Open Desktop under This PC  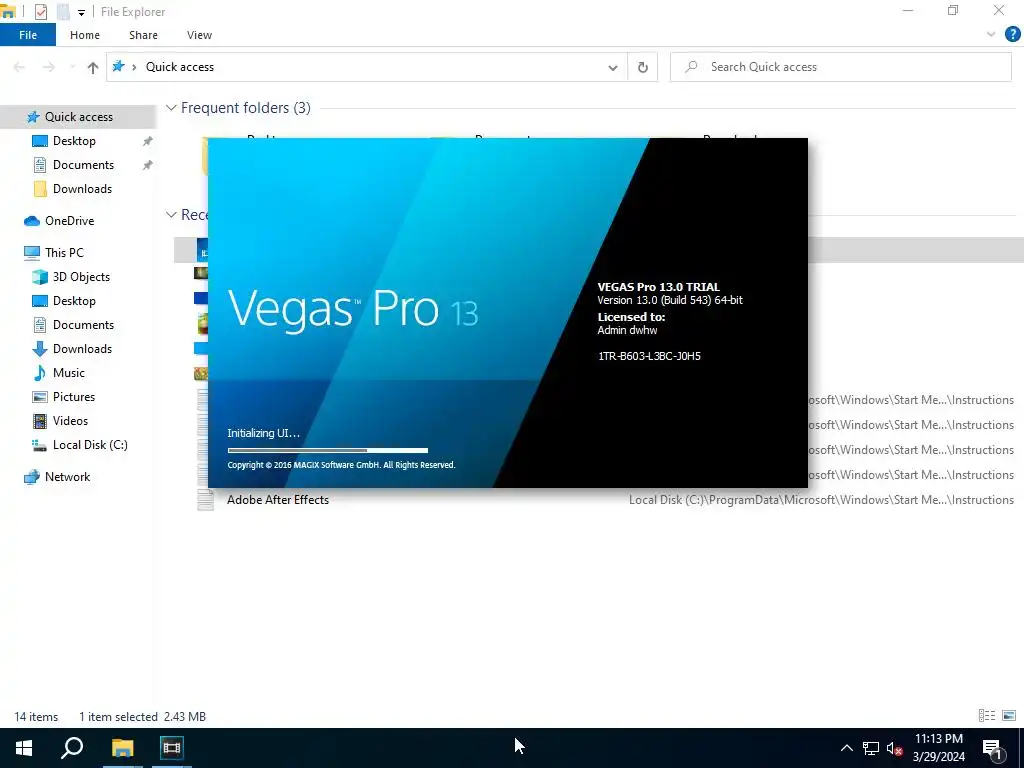tap(74, 301)
